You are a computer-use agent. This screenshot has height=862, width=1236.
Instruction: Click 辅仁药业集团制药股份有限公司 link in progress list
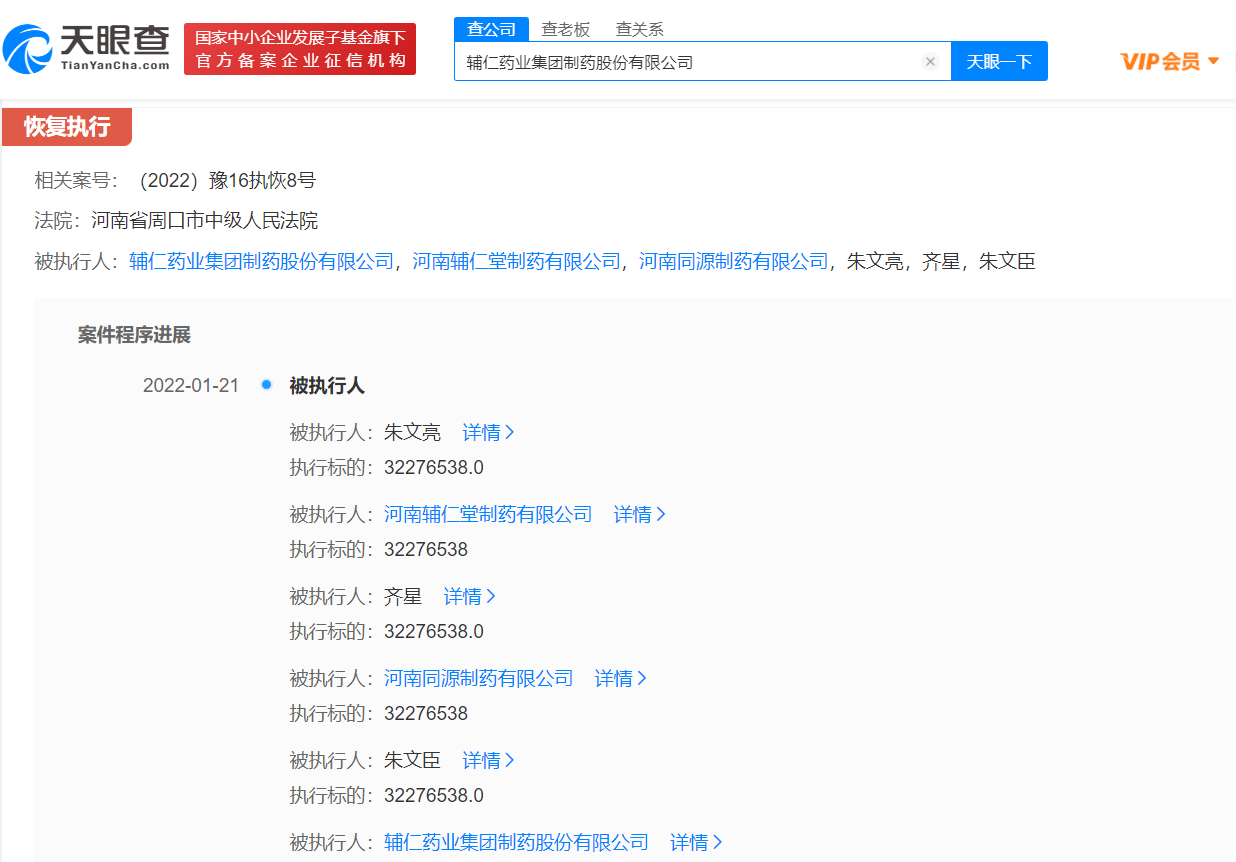click(x=516, y=843)
